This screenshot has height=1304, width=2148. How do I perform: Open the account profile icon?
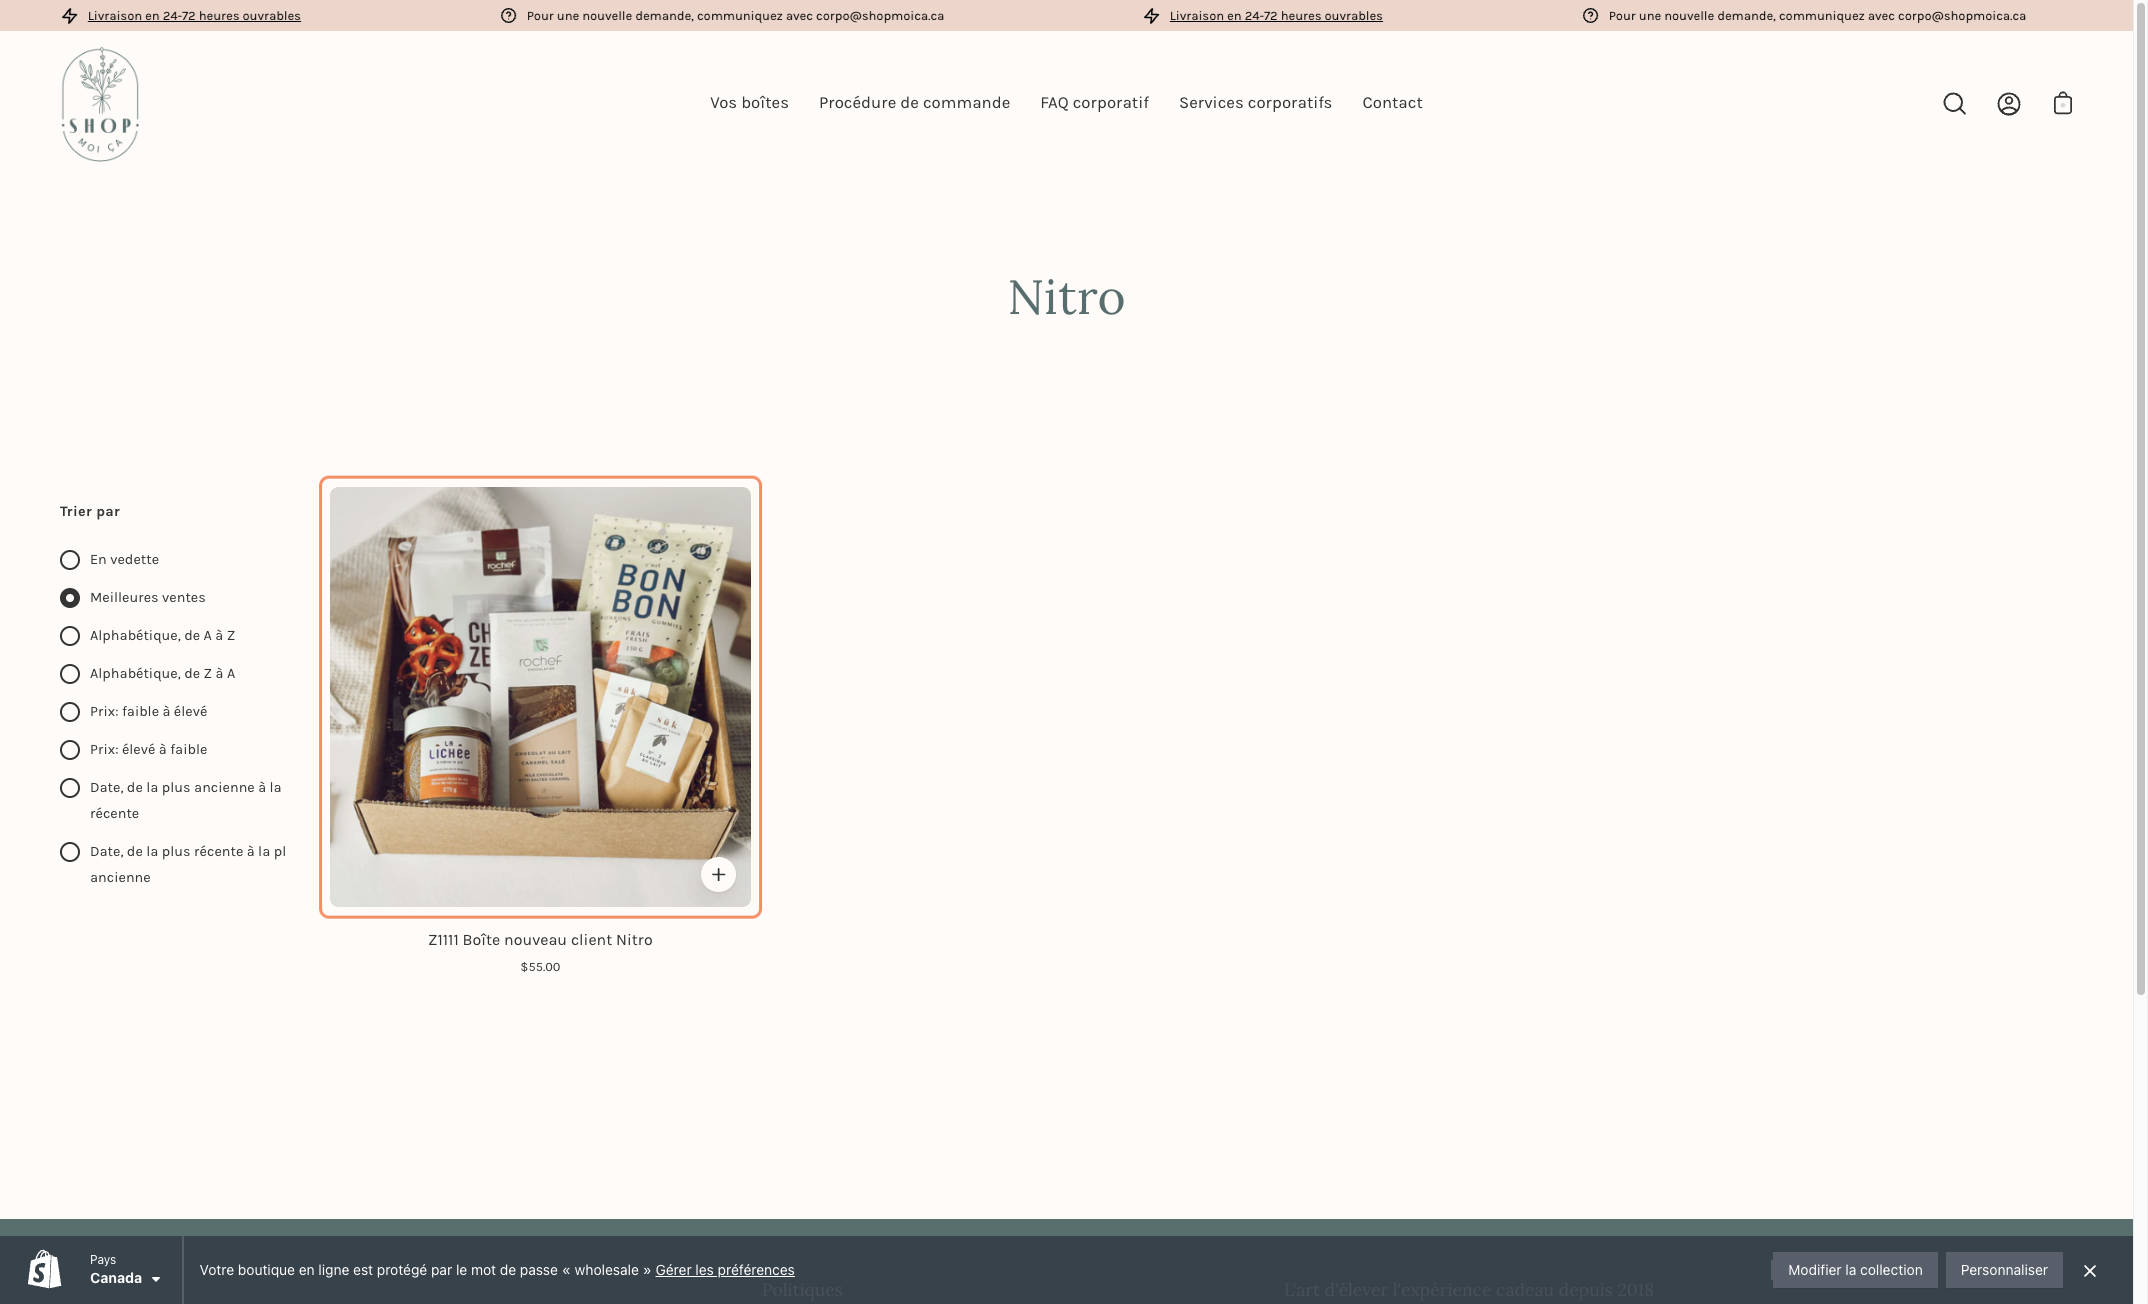pos(2008,104)
